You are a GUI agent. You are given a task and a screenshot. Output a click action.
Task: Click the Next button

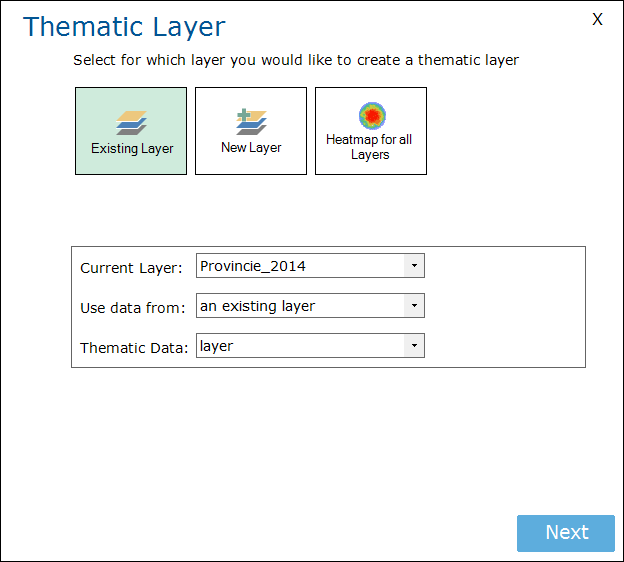pyautogui.click(x=566, y=533)
